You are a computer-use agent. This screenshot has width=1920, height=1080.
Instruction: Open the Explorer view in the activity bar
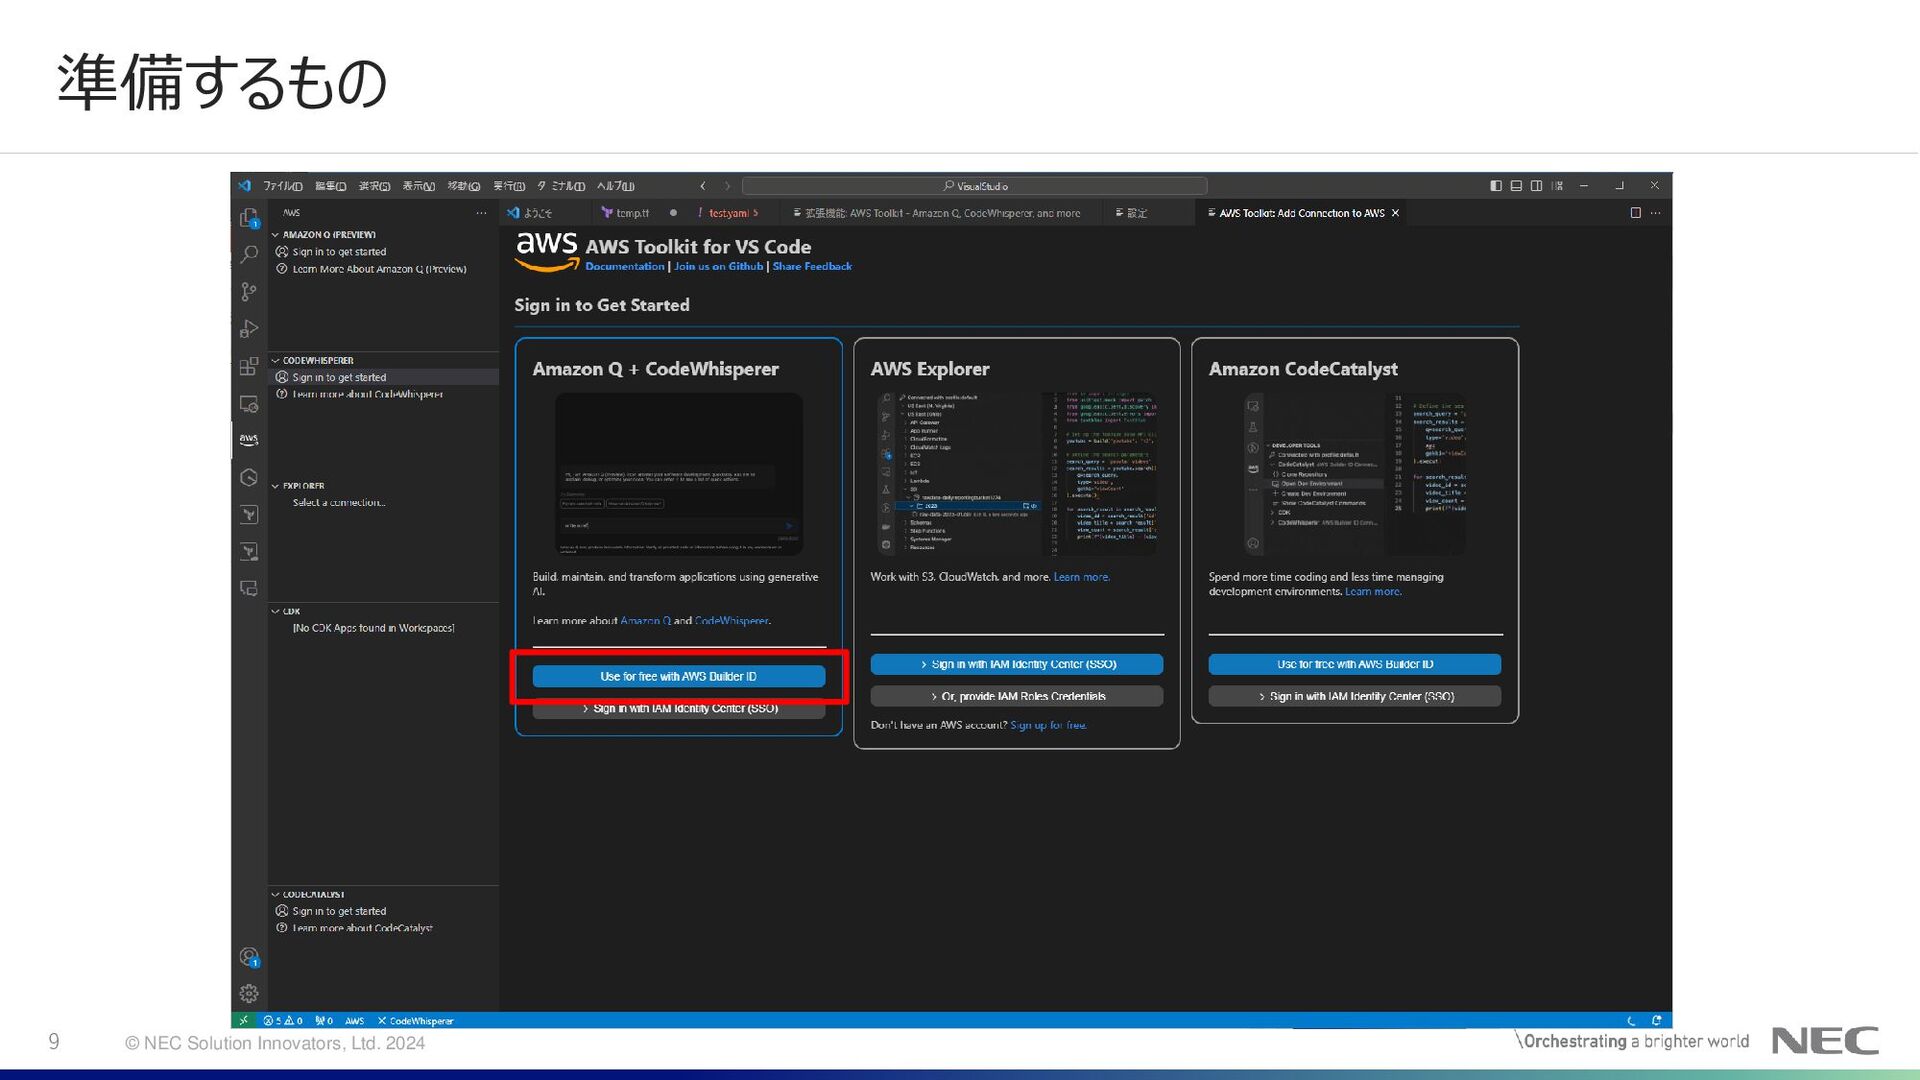click(249, 218)
